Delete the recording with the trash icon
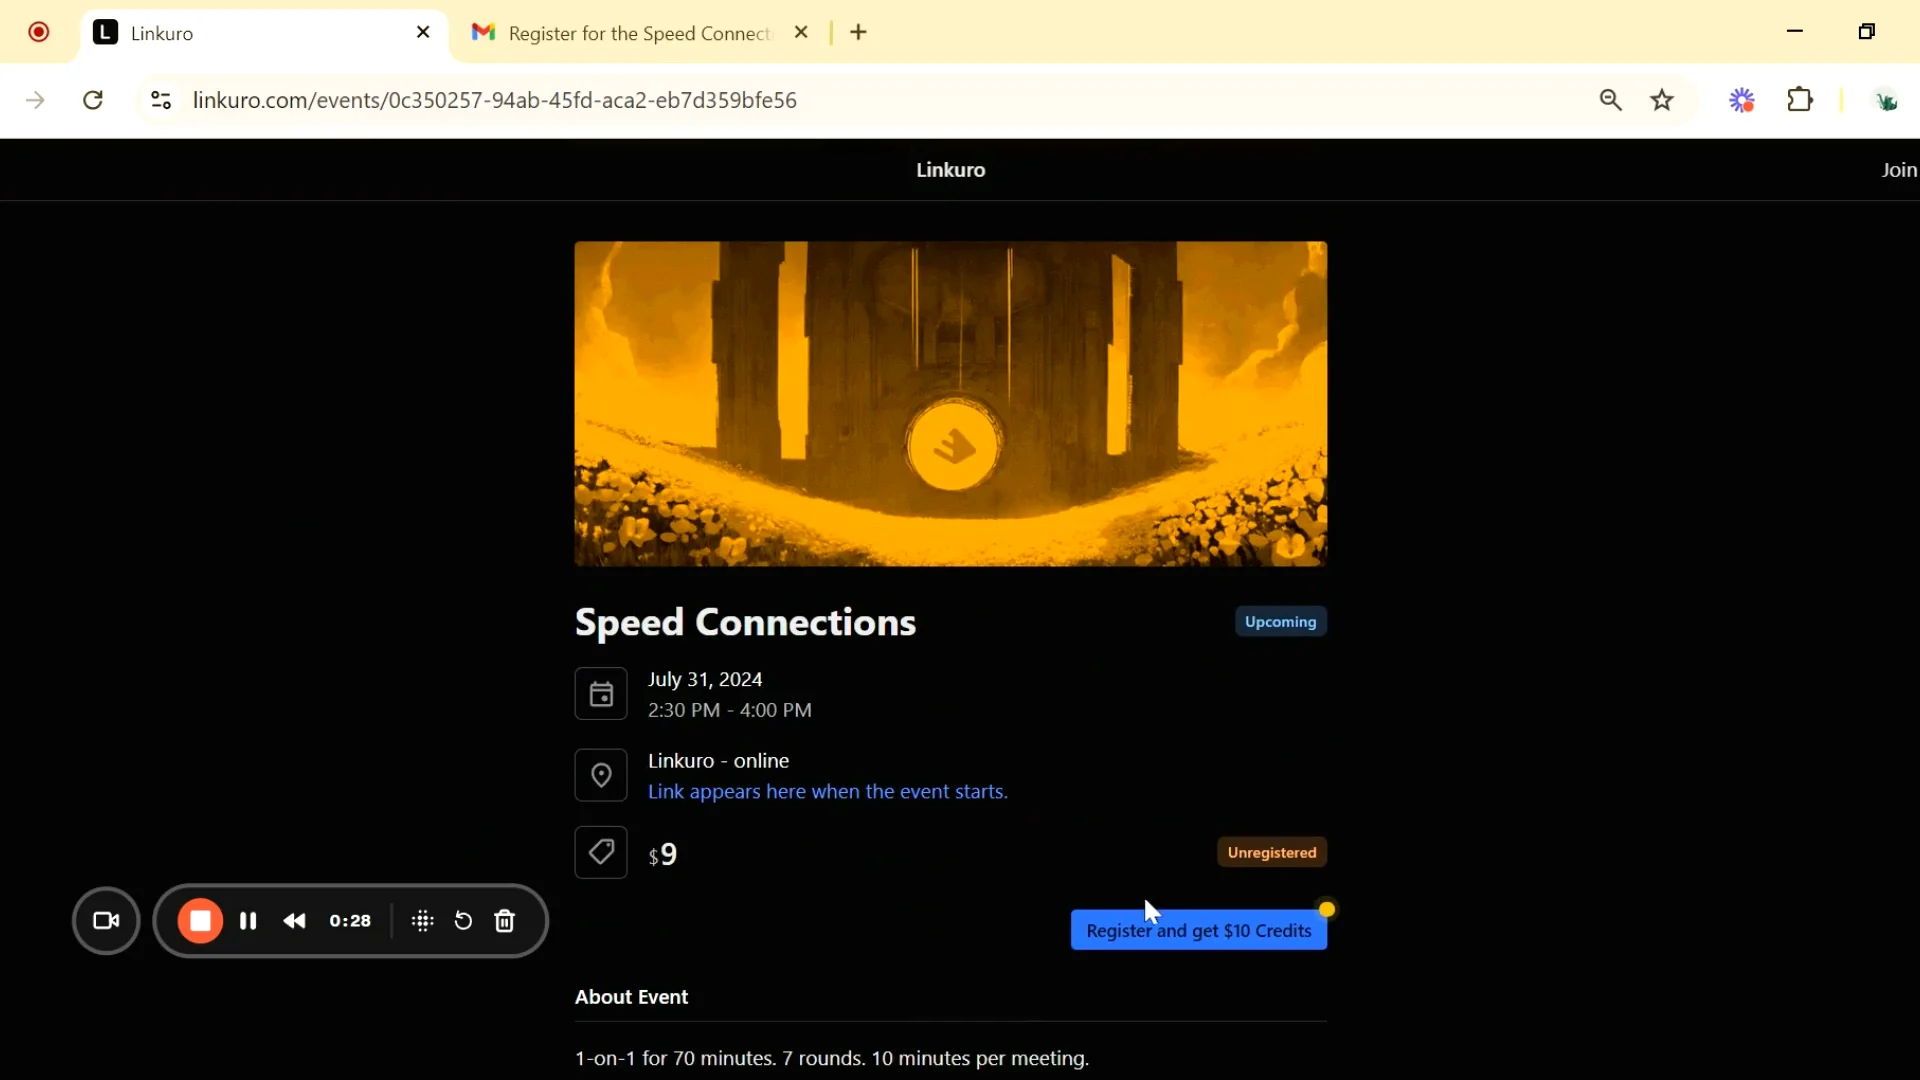This screenshot has height=1080, width=1920. click(x=506, y=921)
